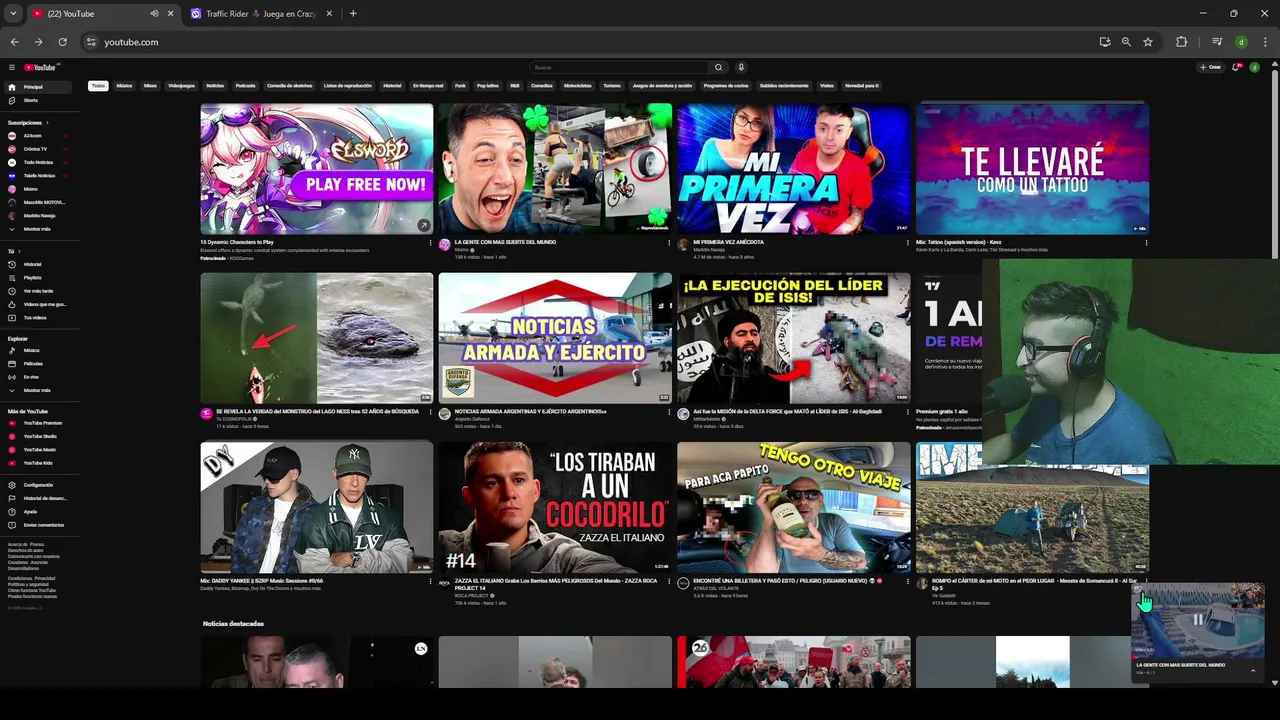
Task: Open the YouTube hamburger guide menu
Action: coord(12,67)
